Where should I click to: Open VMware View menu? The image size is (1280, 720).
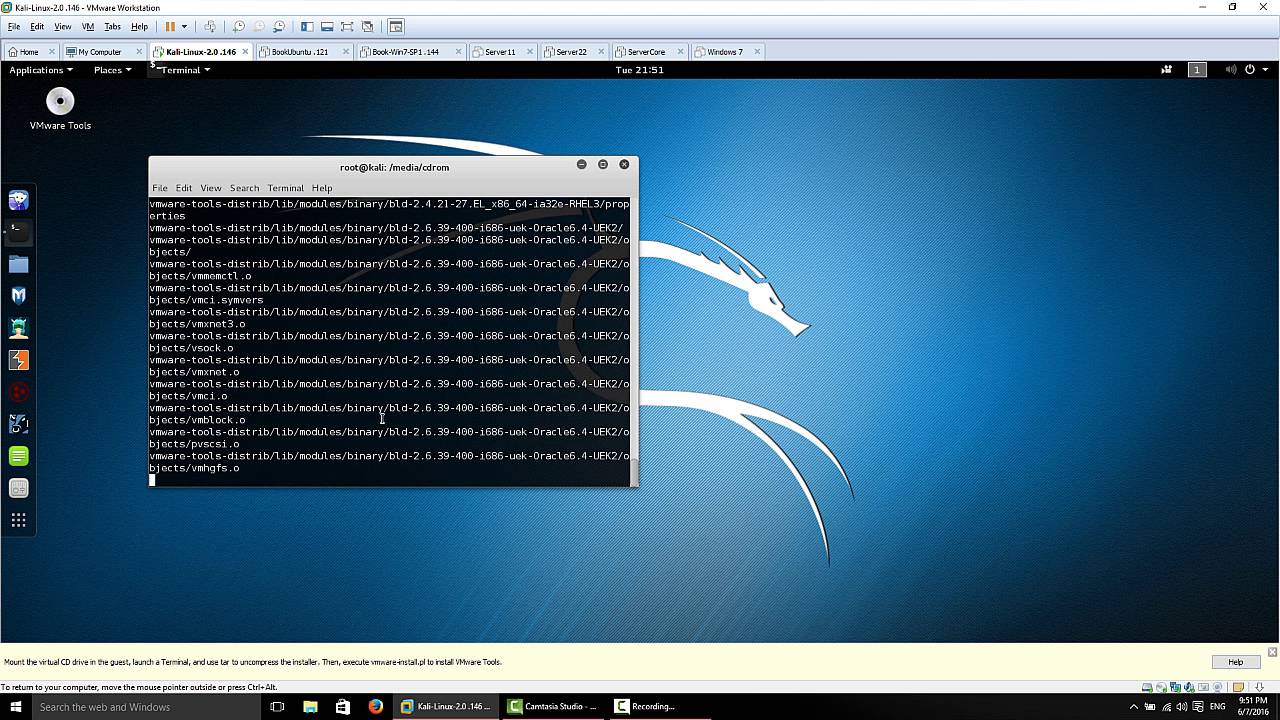pyautogui.click(x=62, y=26)
